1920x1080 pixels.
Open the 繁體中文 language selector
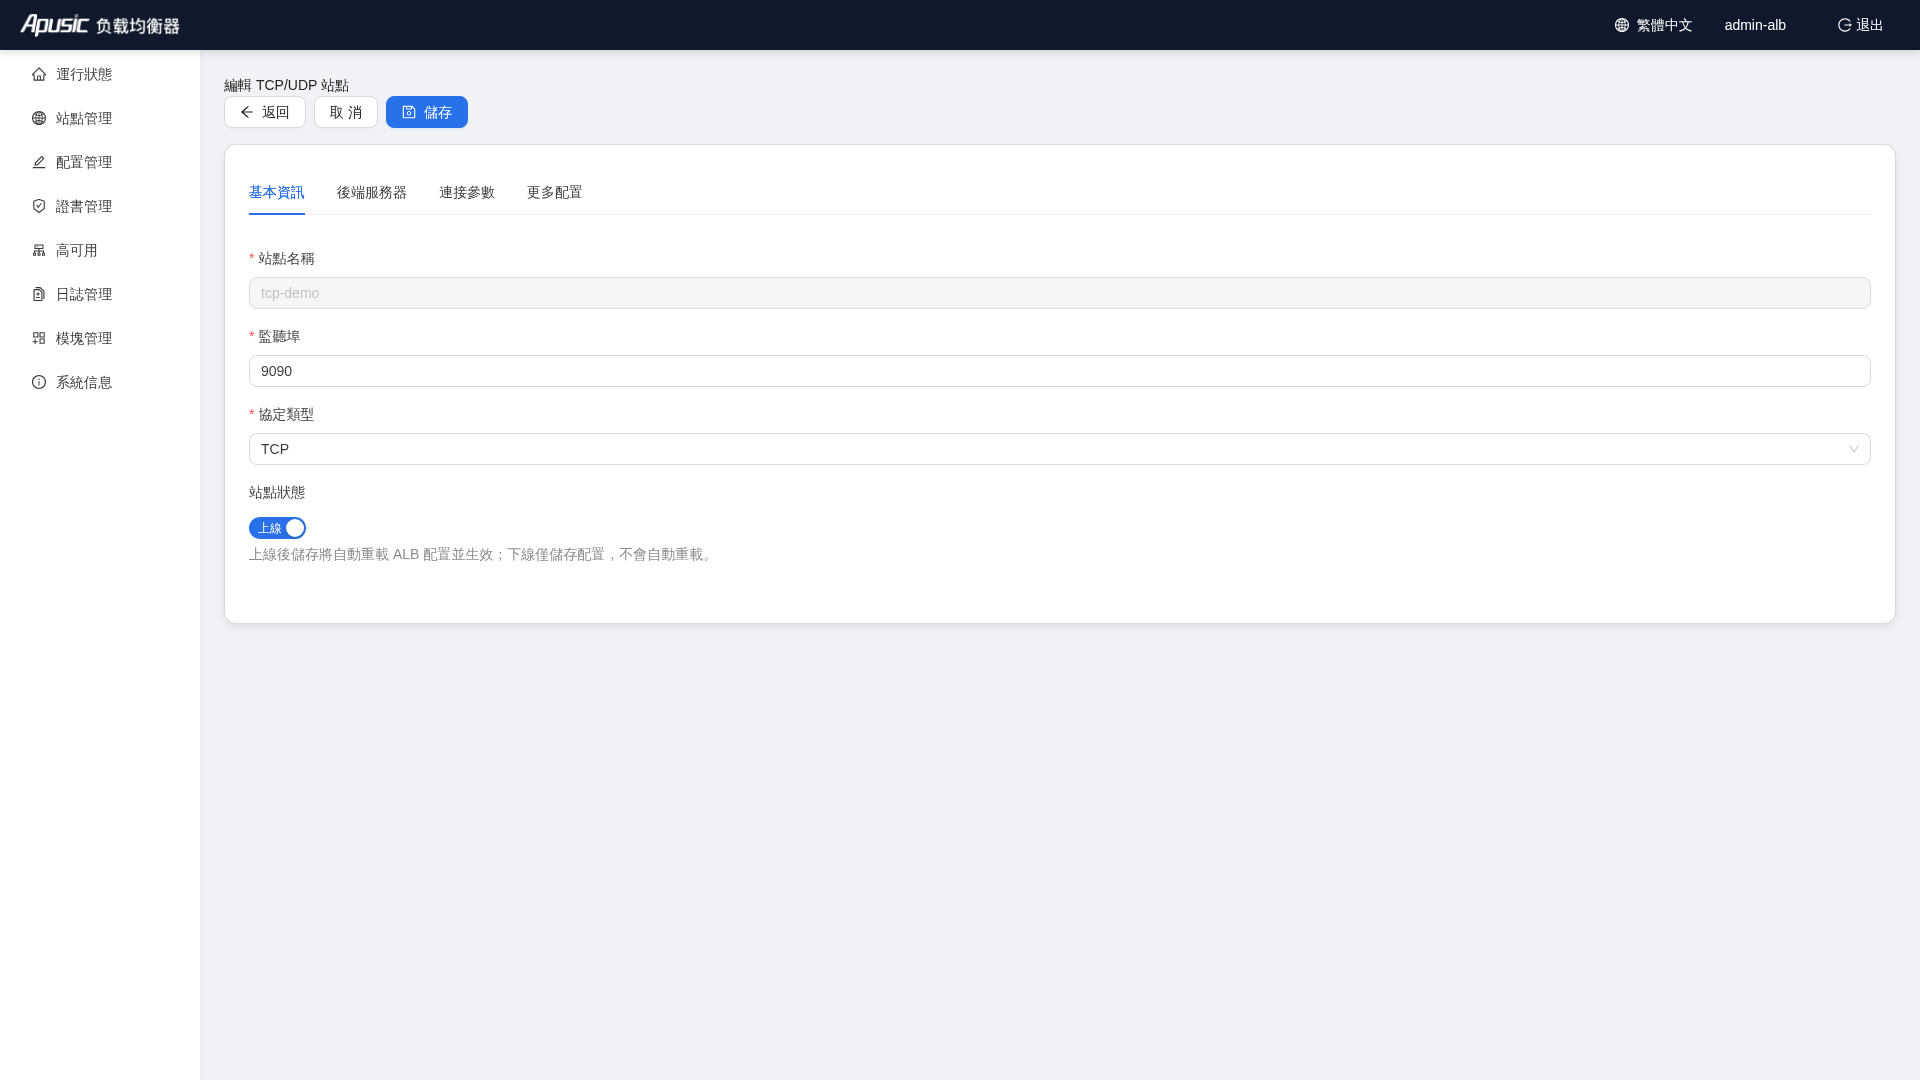click(1654, 25)
